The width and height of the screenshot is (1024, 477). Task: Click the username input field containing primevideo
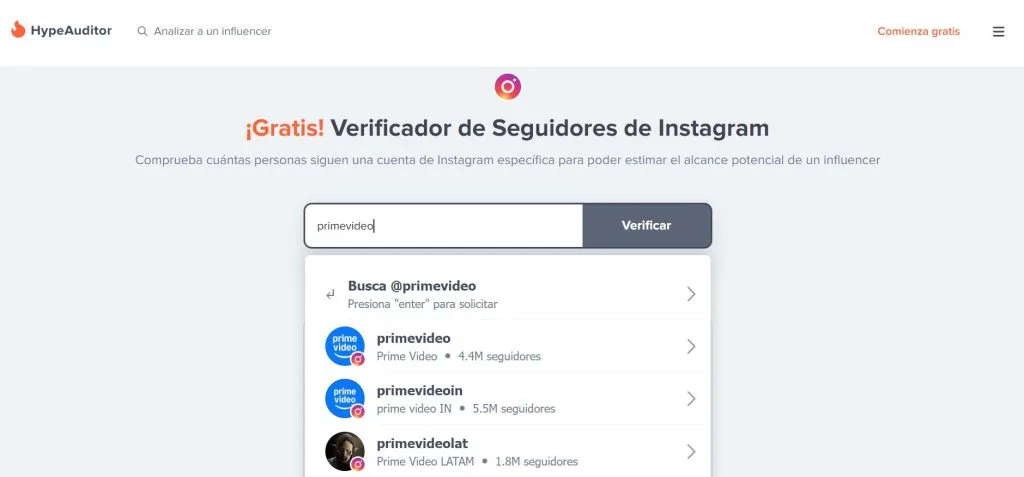coord(443,225)
